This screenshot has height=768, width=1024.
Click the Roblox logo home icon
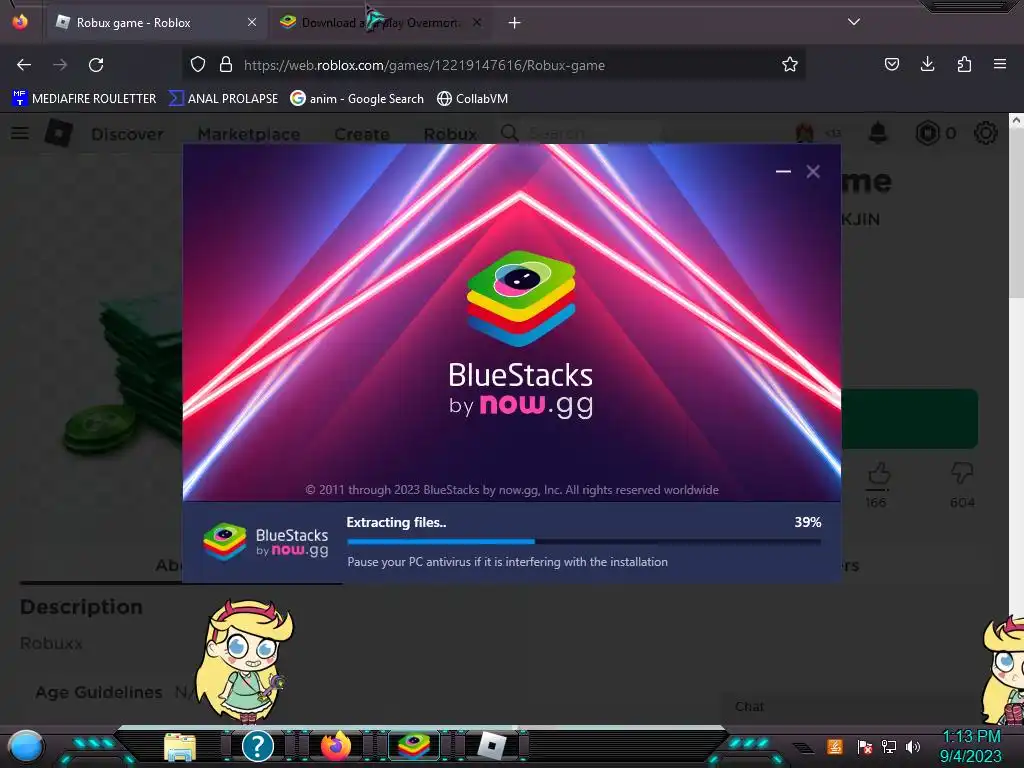59,133
